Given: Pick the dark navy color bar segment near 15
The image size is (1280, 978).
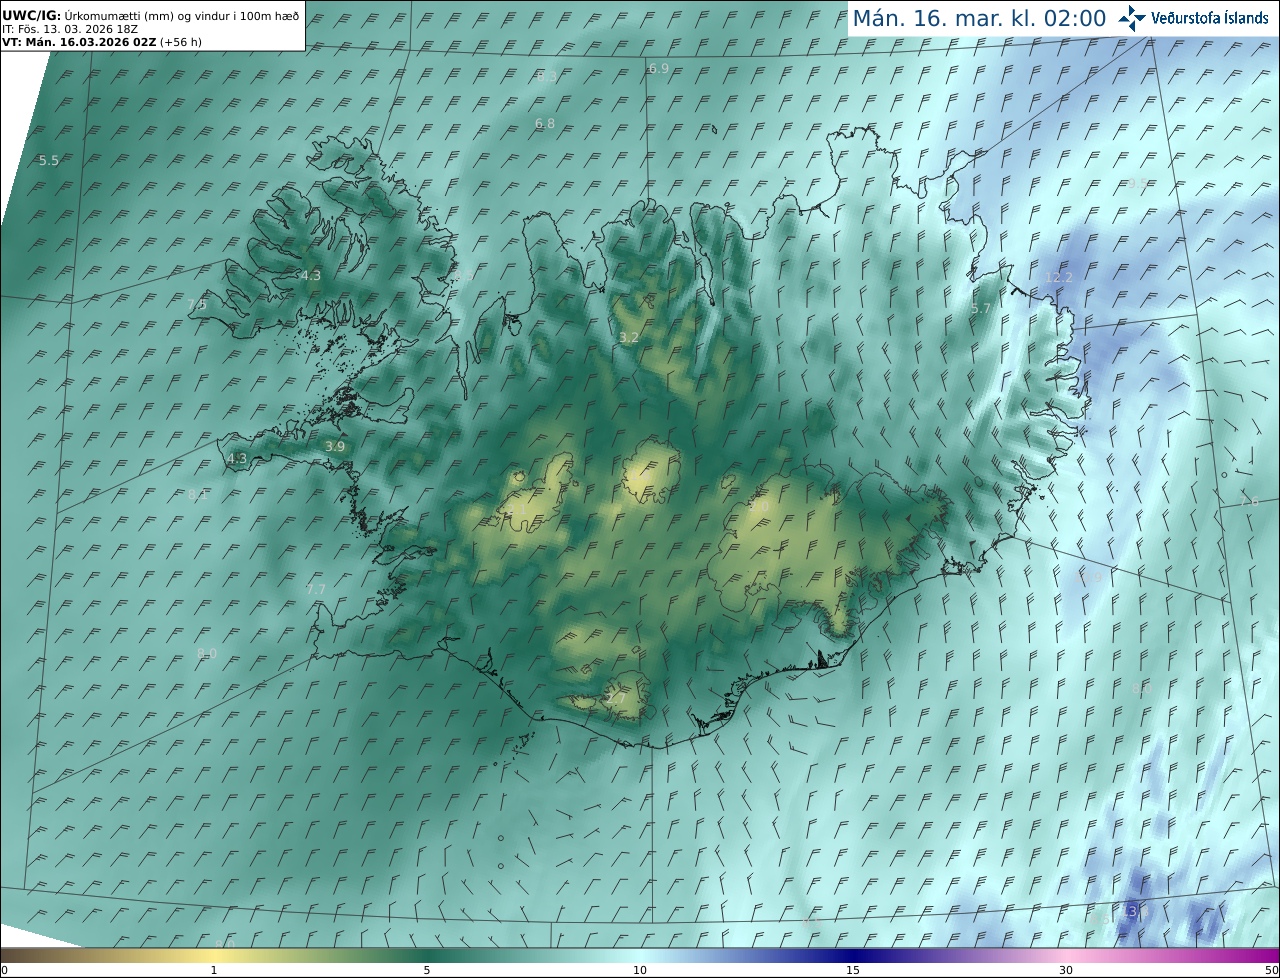Looking at the screenshot, I should [x=853, y=955].
